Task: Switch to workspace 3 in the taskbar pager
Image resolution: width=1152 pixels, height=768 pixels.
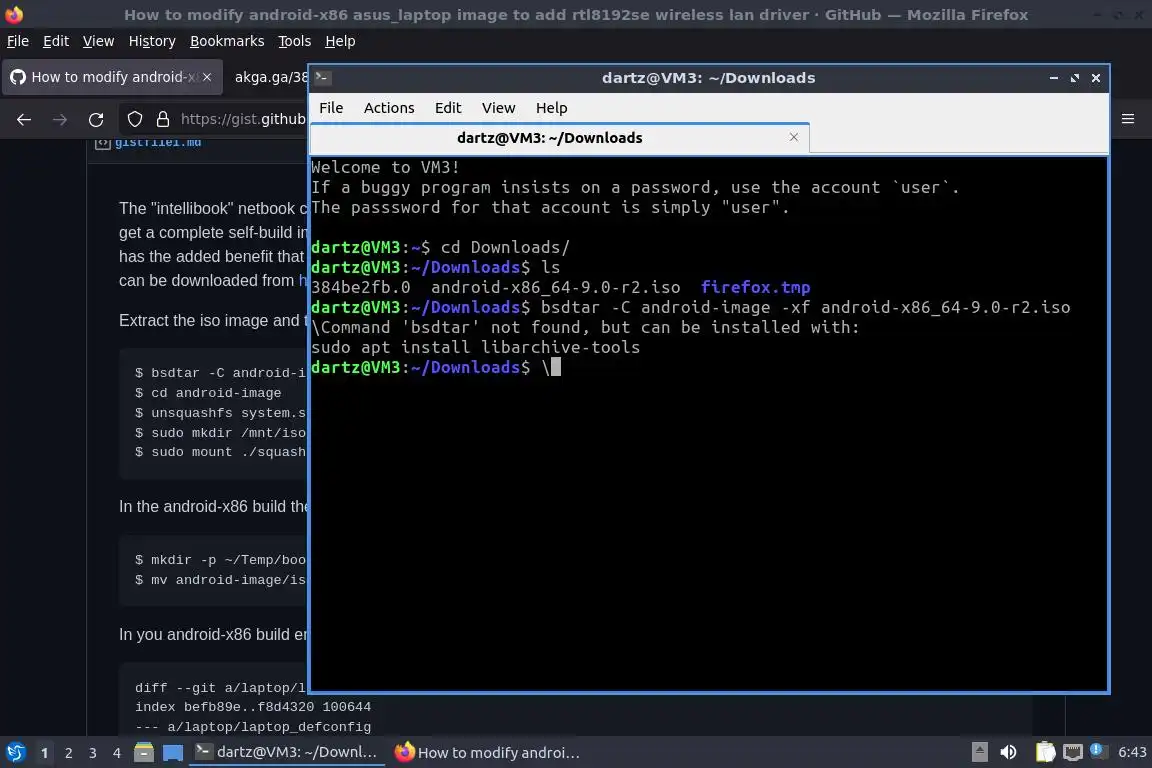Action: pyautogui.click(x=93, y=753)
